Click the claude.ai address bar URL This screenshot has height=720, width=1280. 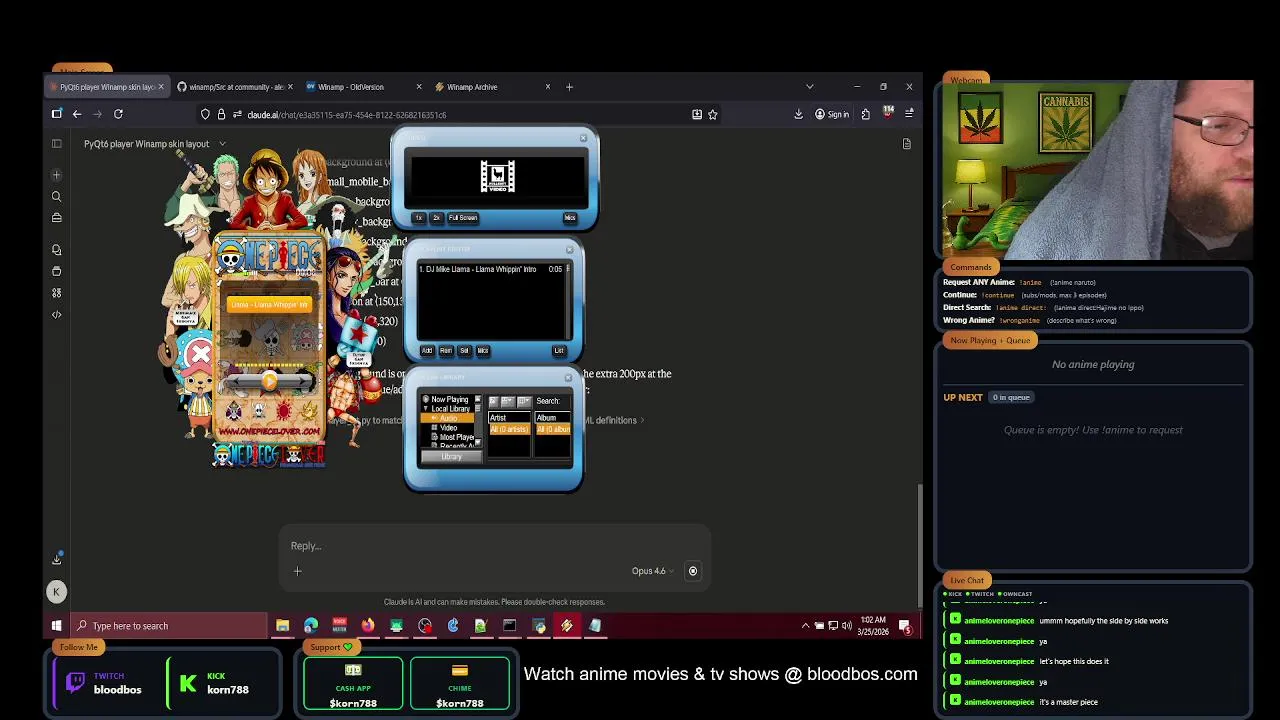(x=347, y=115)
